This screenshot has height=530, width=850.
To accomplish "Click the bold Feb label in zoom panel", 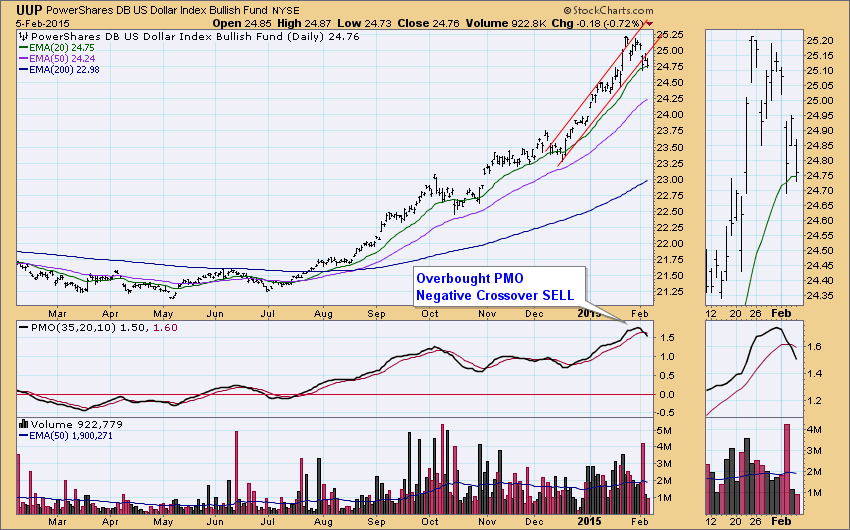I will [x=781, y=313].
